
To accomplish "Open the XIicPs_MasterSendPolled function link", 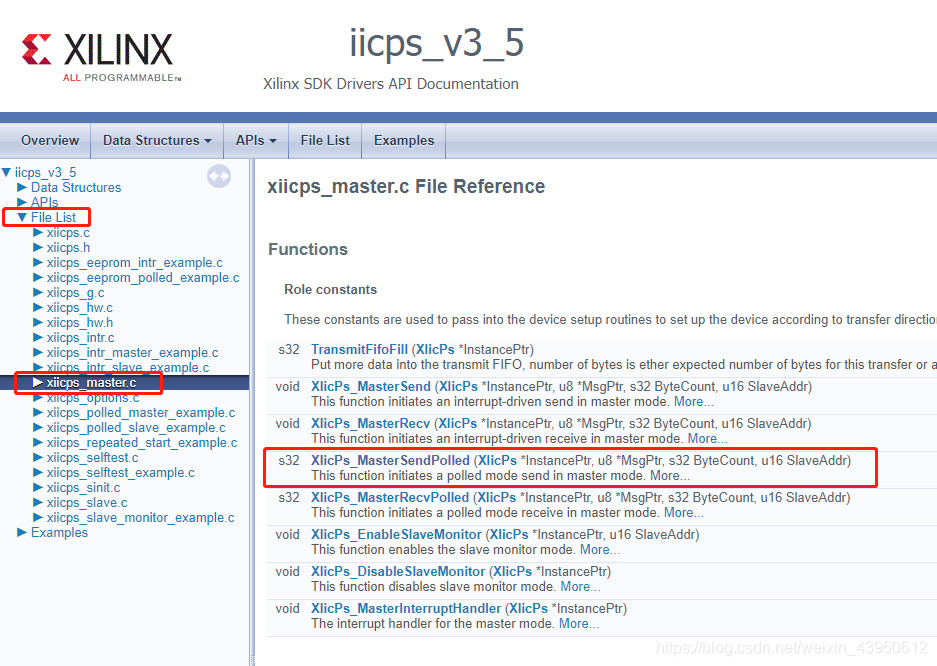I will click(x=390, y=461).
